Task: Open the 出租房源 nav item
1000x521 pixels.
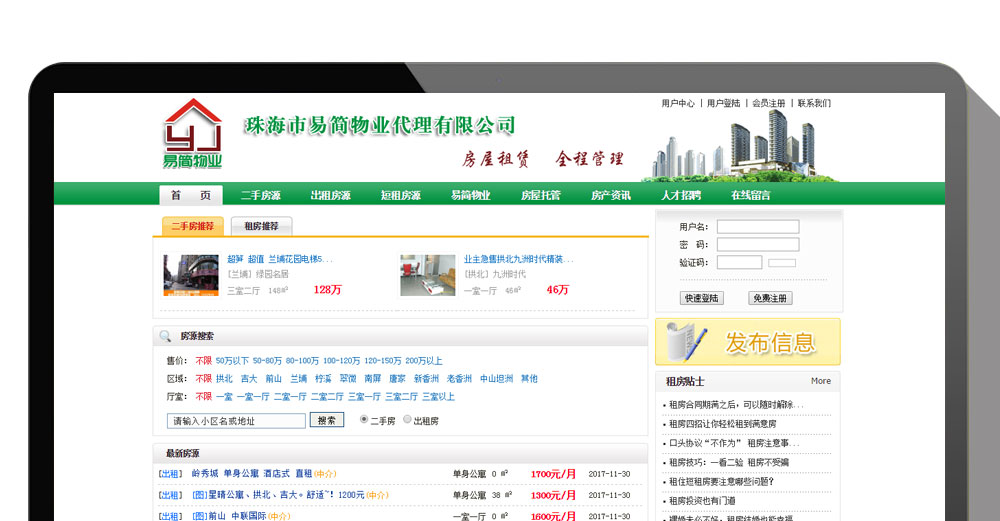Action: point(330,195)
